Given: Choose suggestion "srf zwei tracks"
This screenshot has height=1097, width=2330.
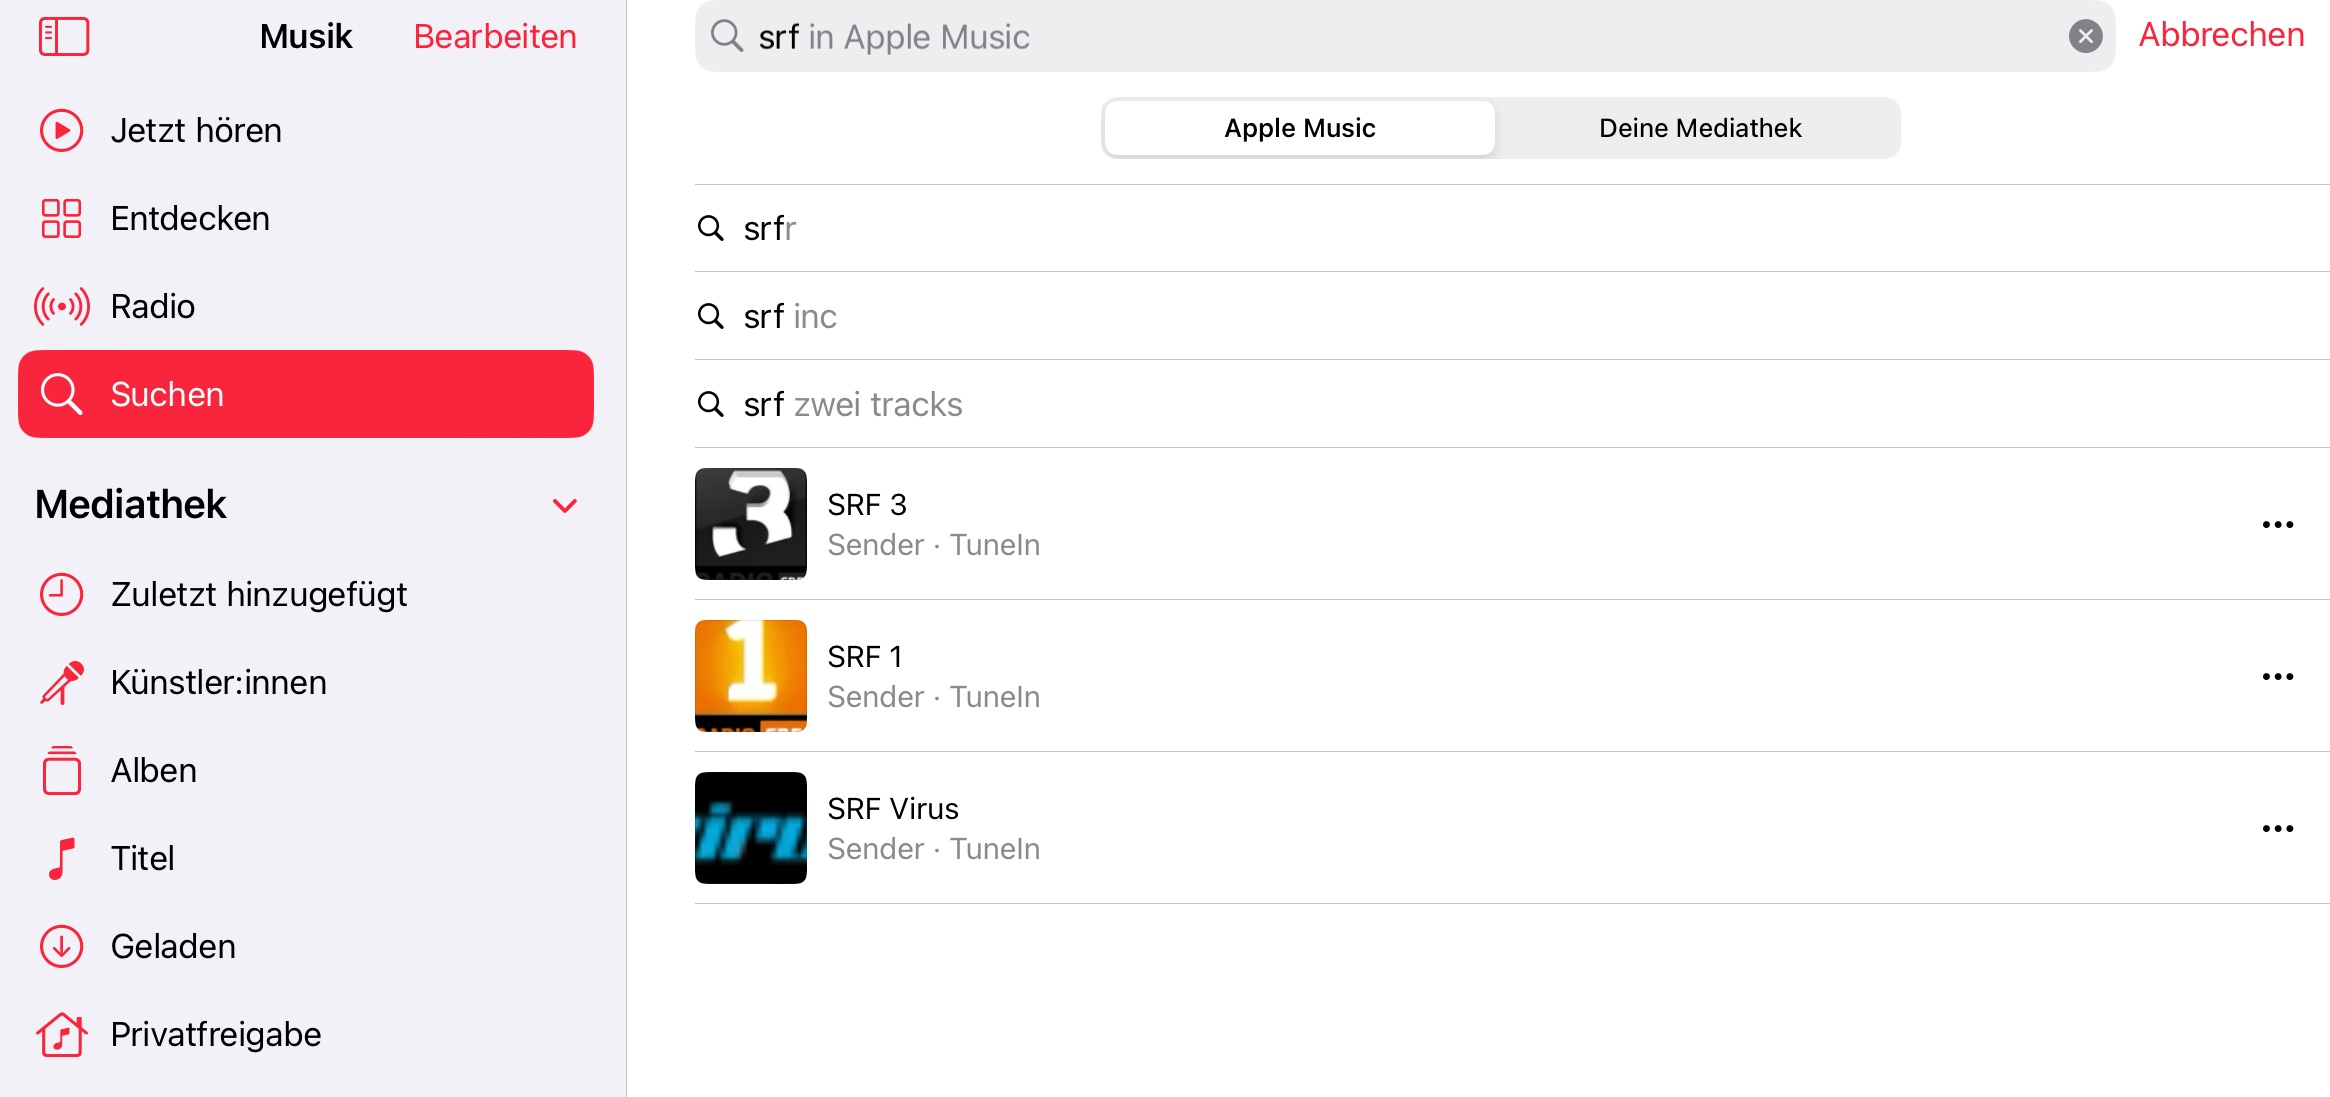Looking at the screenshot, I should (852, 405).
